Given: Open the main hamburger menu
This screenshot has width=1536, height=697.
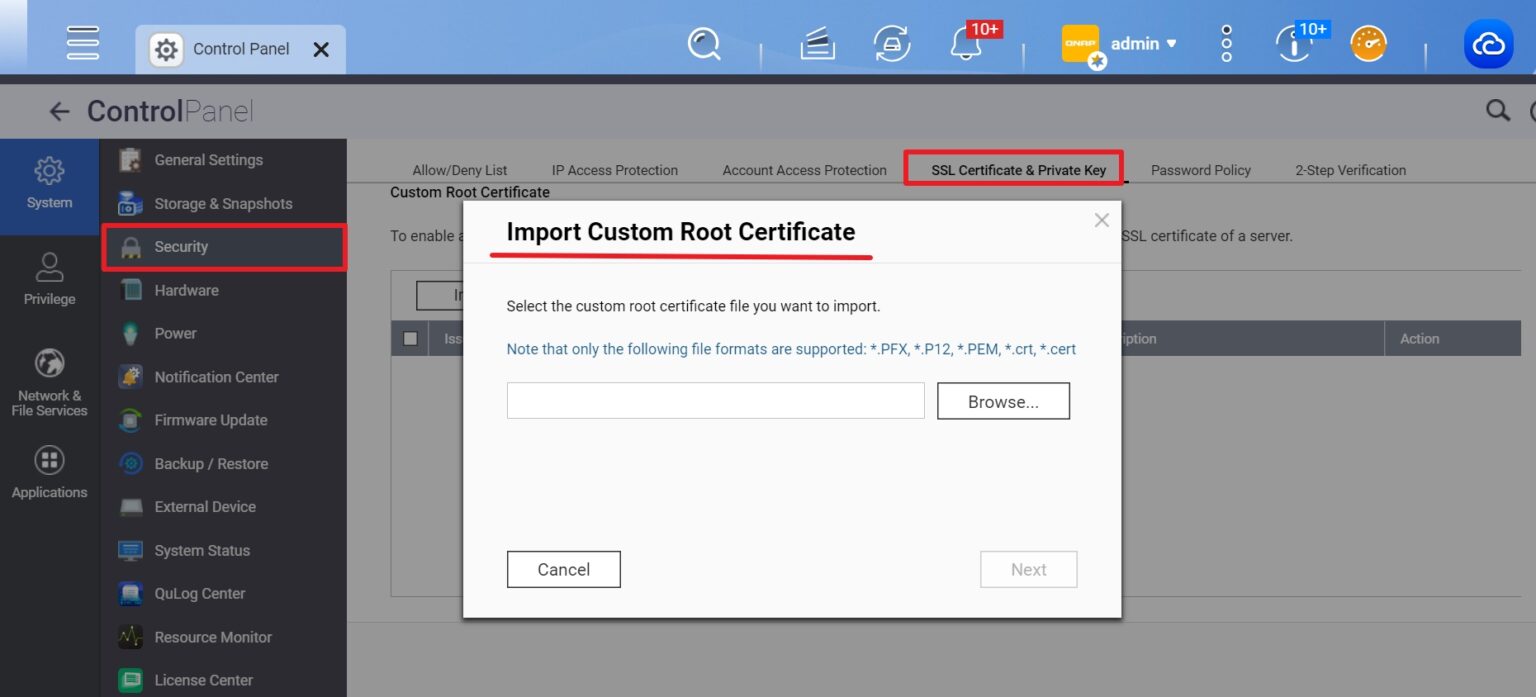Looking at the screenshot, I should 83,43.
